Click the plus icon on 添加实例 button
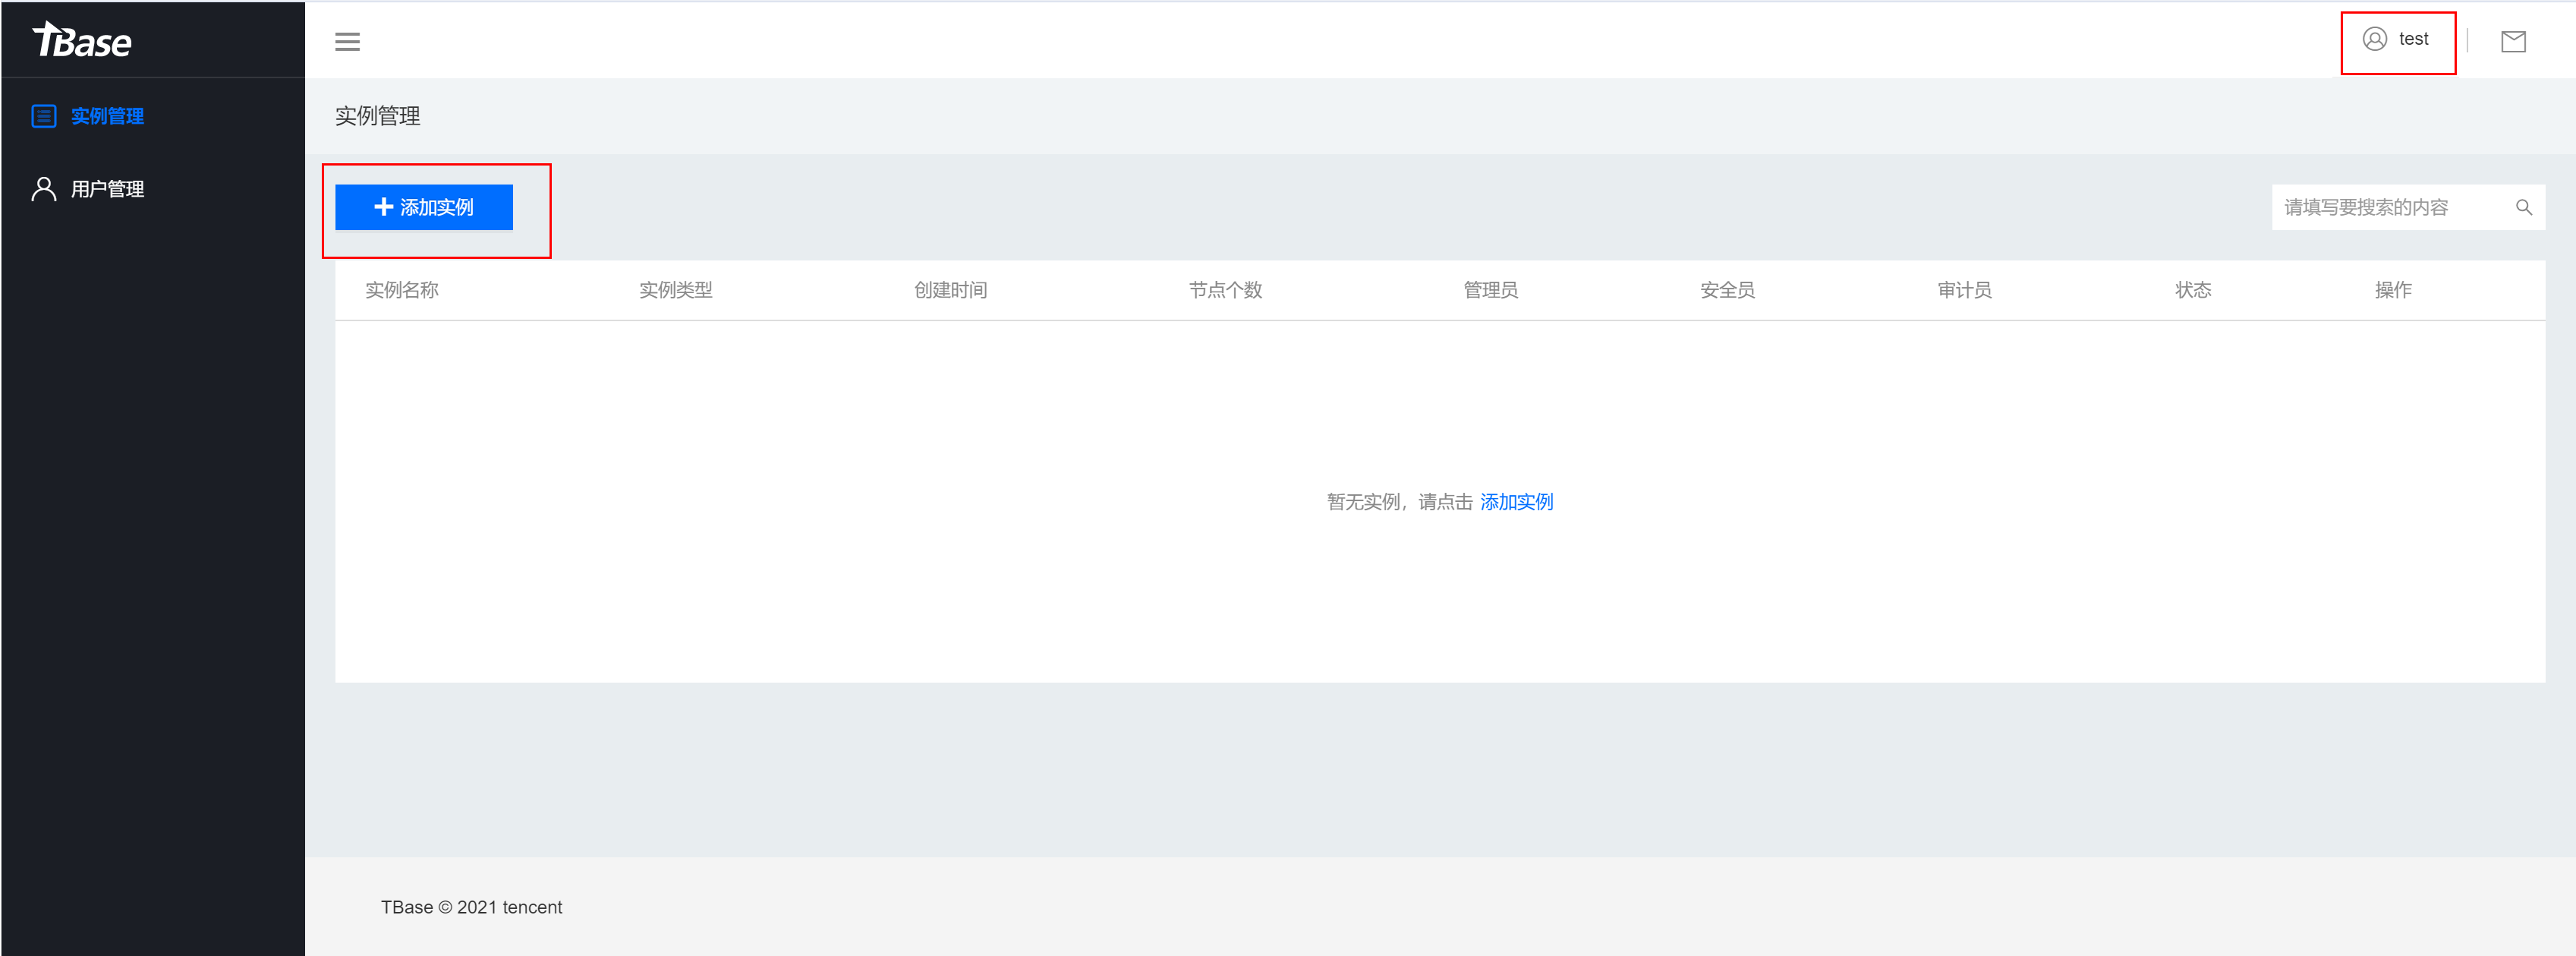Screen dimensions: 2576x956 [383, 207]
